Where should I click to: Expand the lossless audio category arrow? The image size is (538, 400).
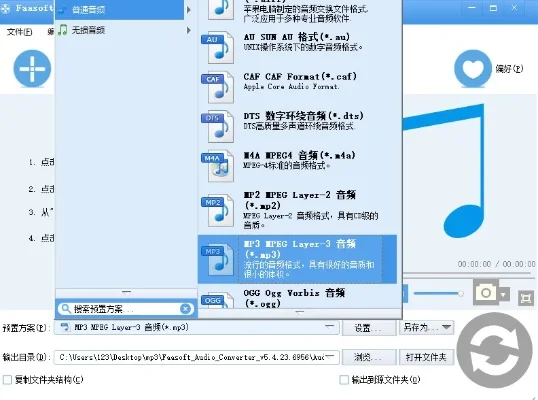[188, 30]
